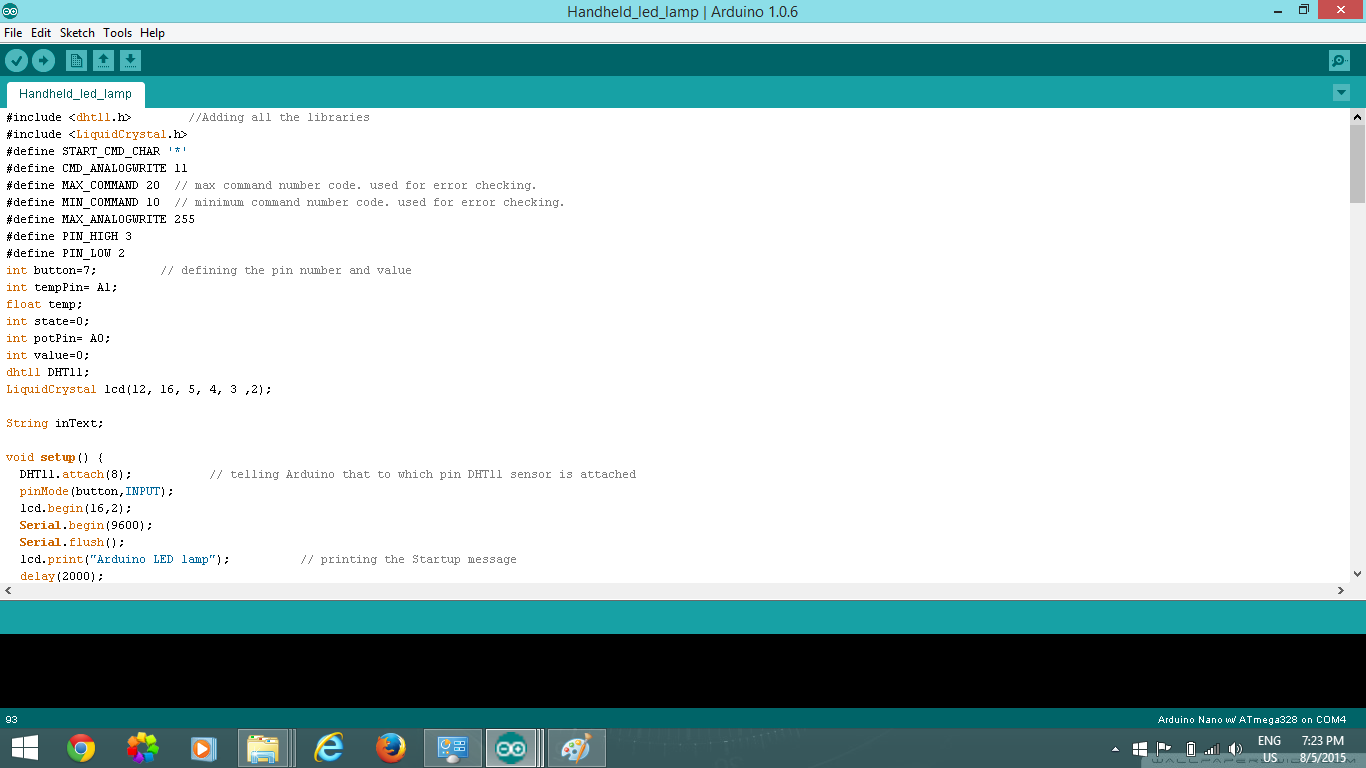1366x768 pixels.
Task: Create a new sketch with the New icon
Action: 76,61
